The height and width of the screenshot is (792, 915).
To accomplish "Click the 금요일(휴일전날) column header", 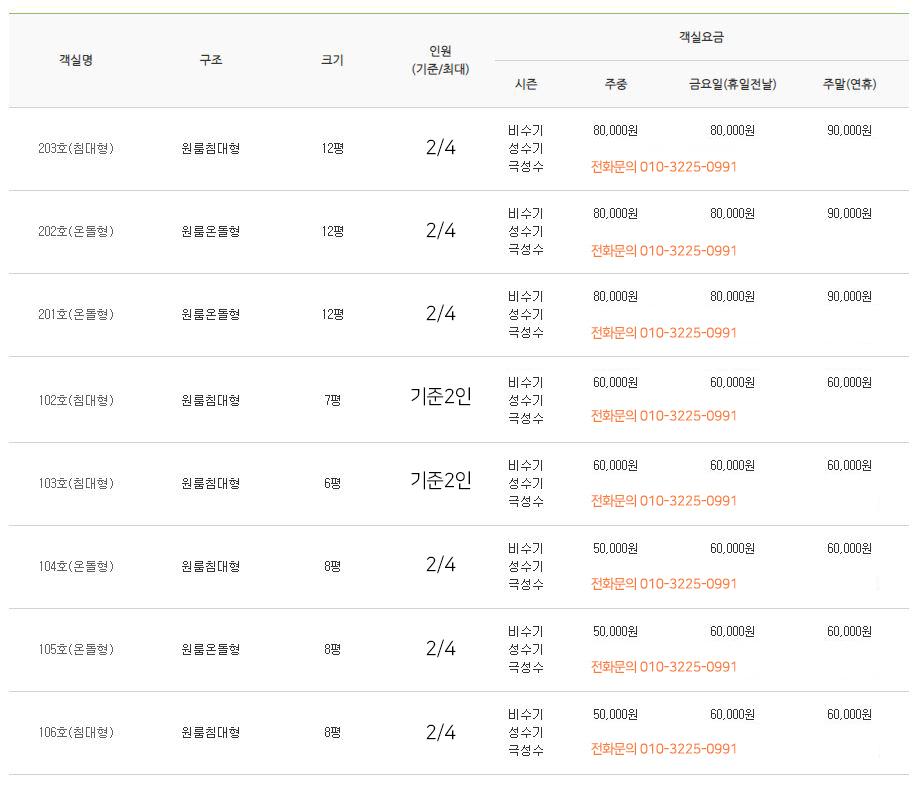I will tap(732, 84).
